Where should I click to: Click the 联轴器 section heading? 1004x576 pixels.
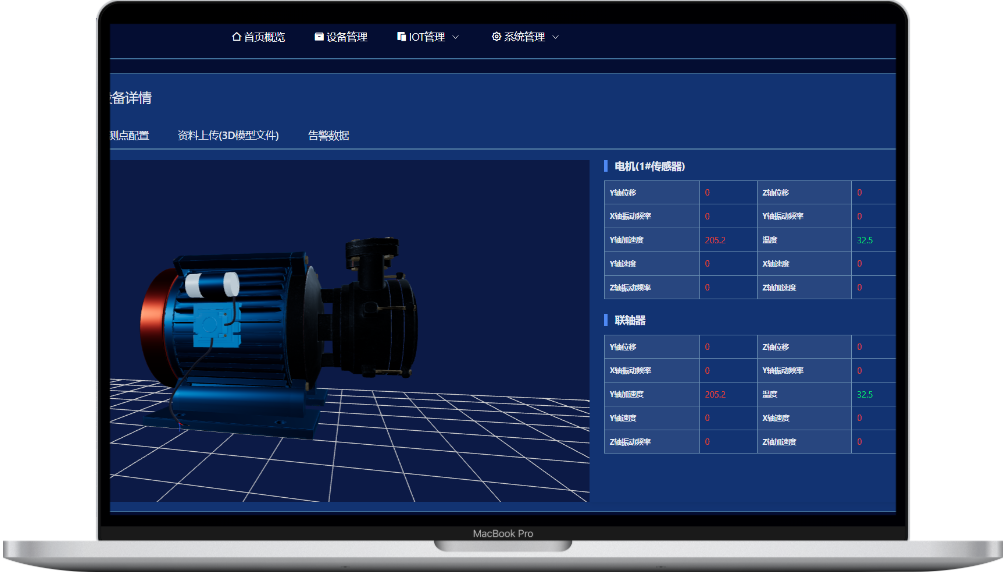pyautogui.click(x=630, y=321)
